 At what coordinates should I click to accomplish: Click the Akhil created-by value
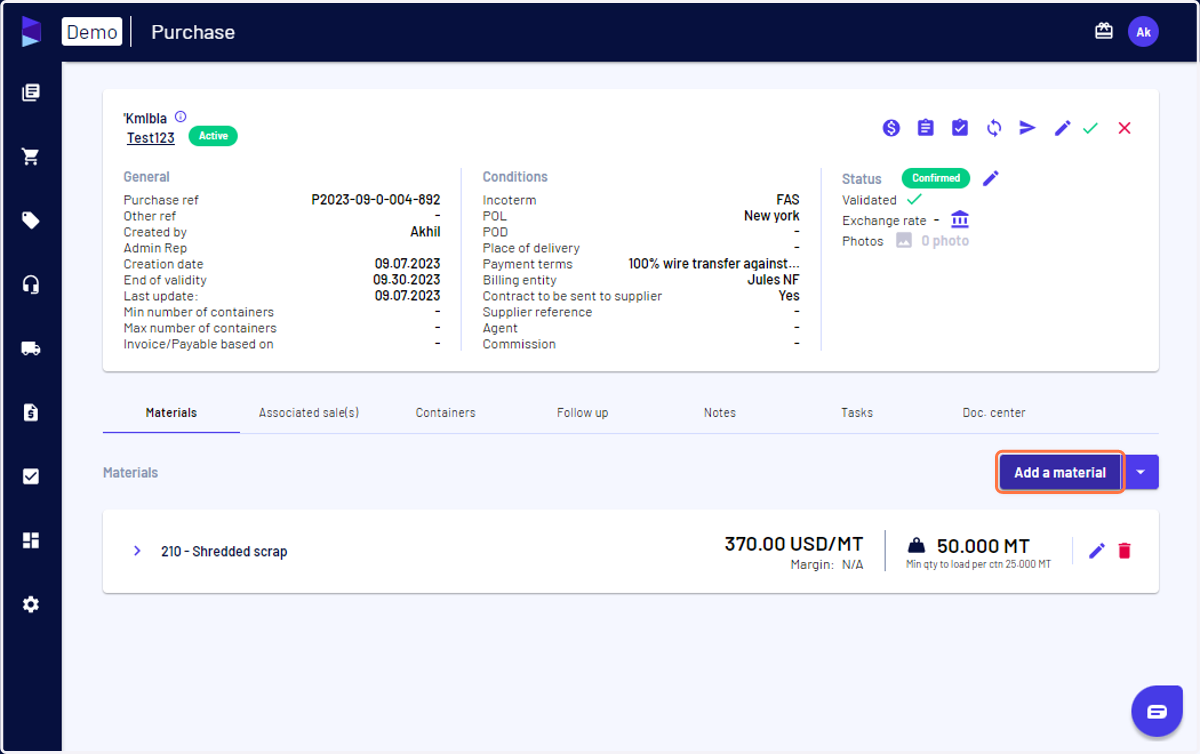point(425,232)
